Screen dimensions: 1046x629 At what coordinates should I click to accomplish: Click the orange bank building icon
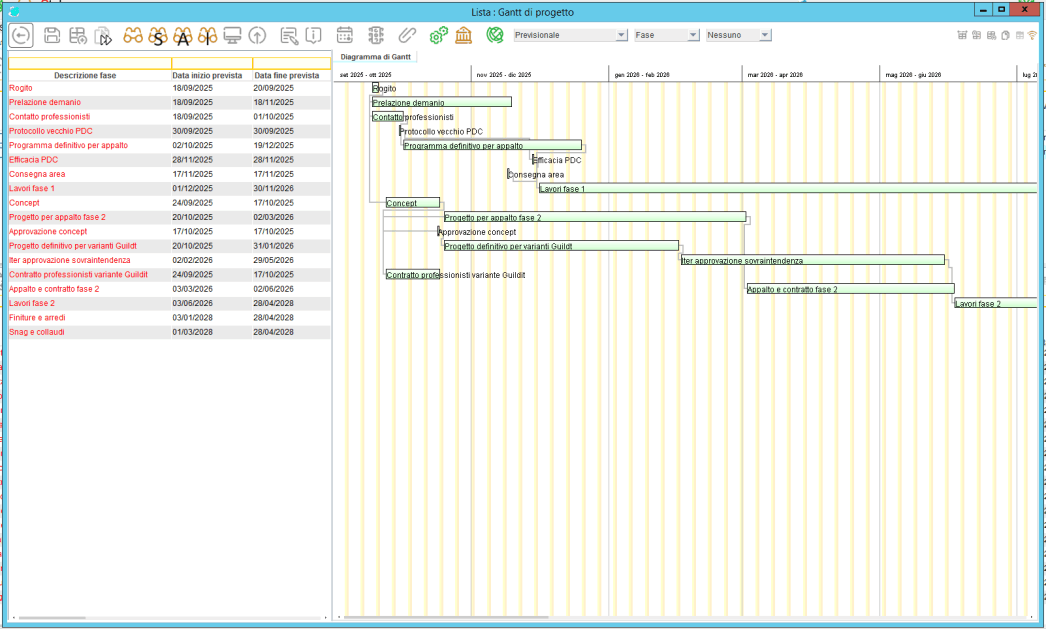[x=464, y=36]
